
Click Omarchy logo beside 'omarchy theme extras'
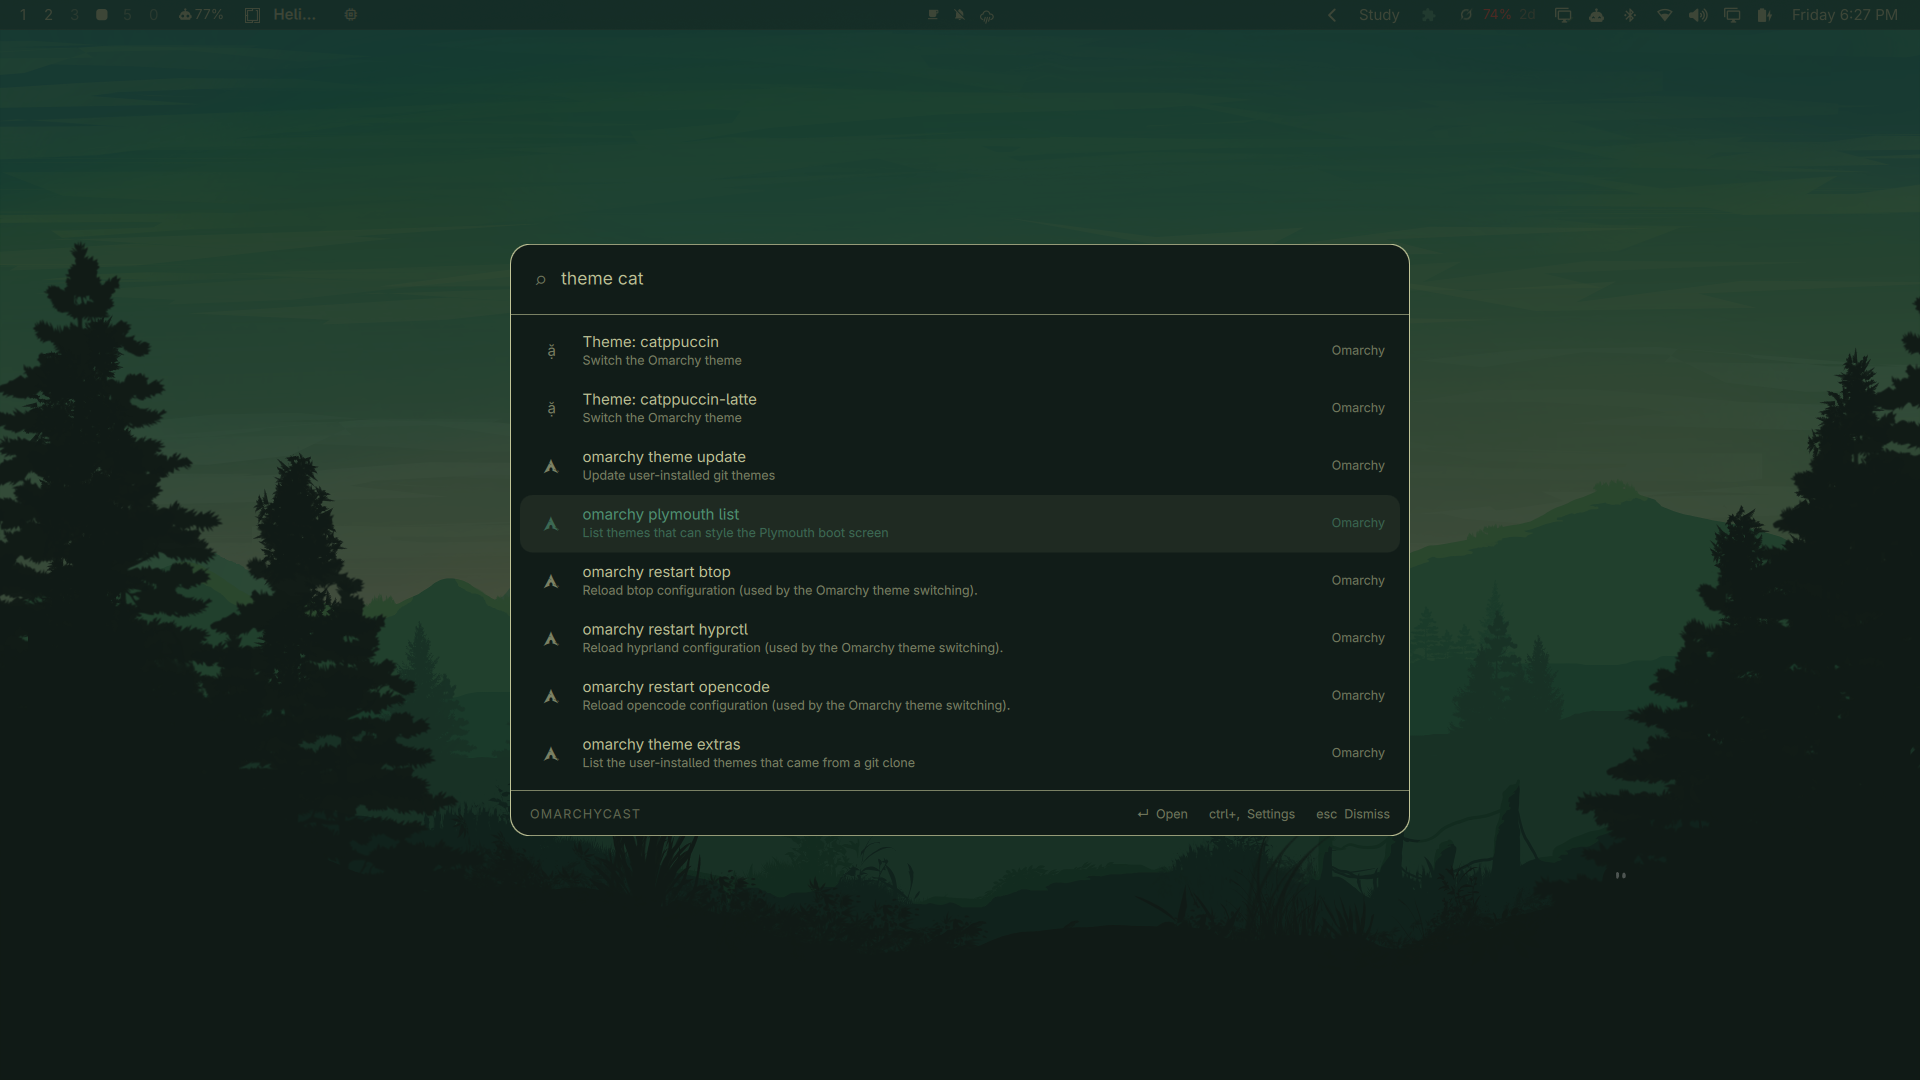(551, 754)
